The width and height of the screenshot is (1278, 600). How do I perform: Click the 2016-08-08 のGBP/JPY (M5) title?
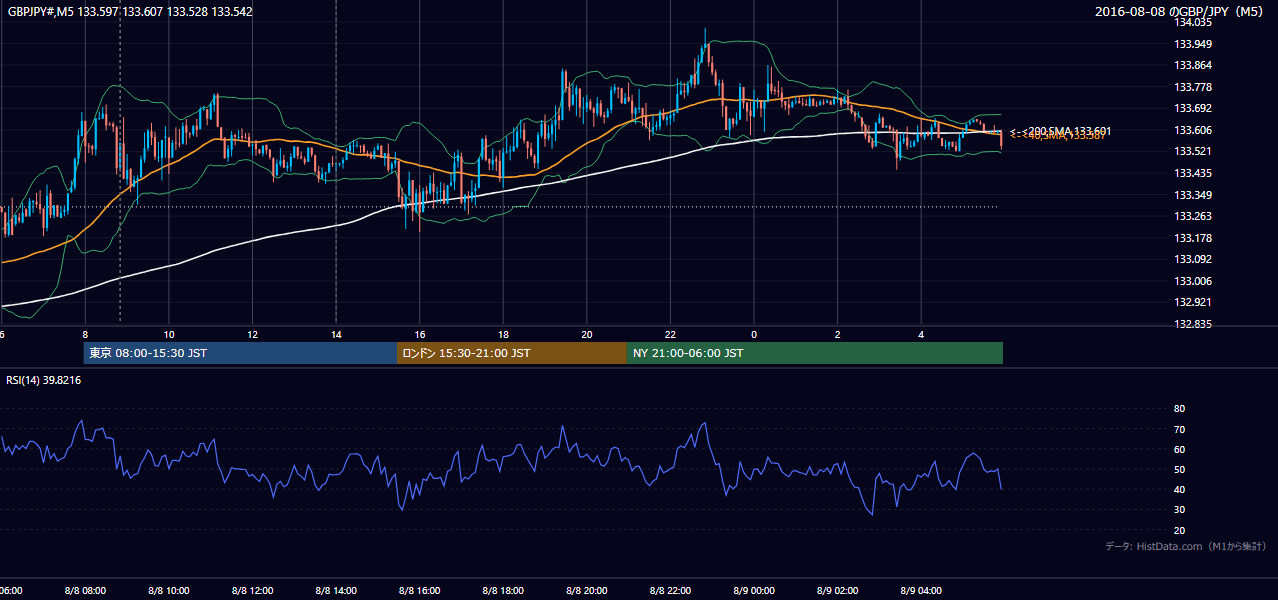[x=1181, y=12]
